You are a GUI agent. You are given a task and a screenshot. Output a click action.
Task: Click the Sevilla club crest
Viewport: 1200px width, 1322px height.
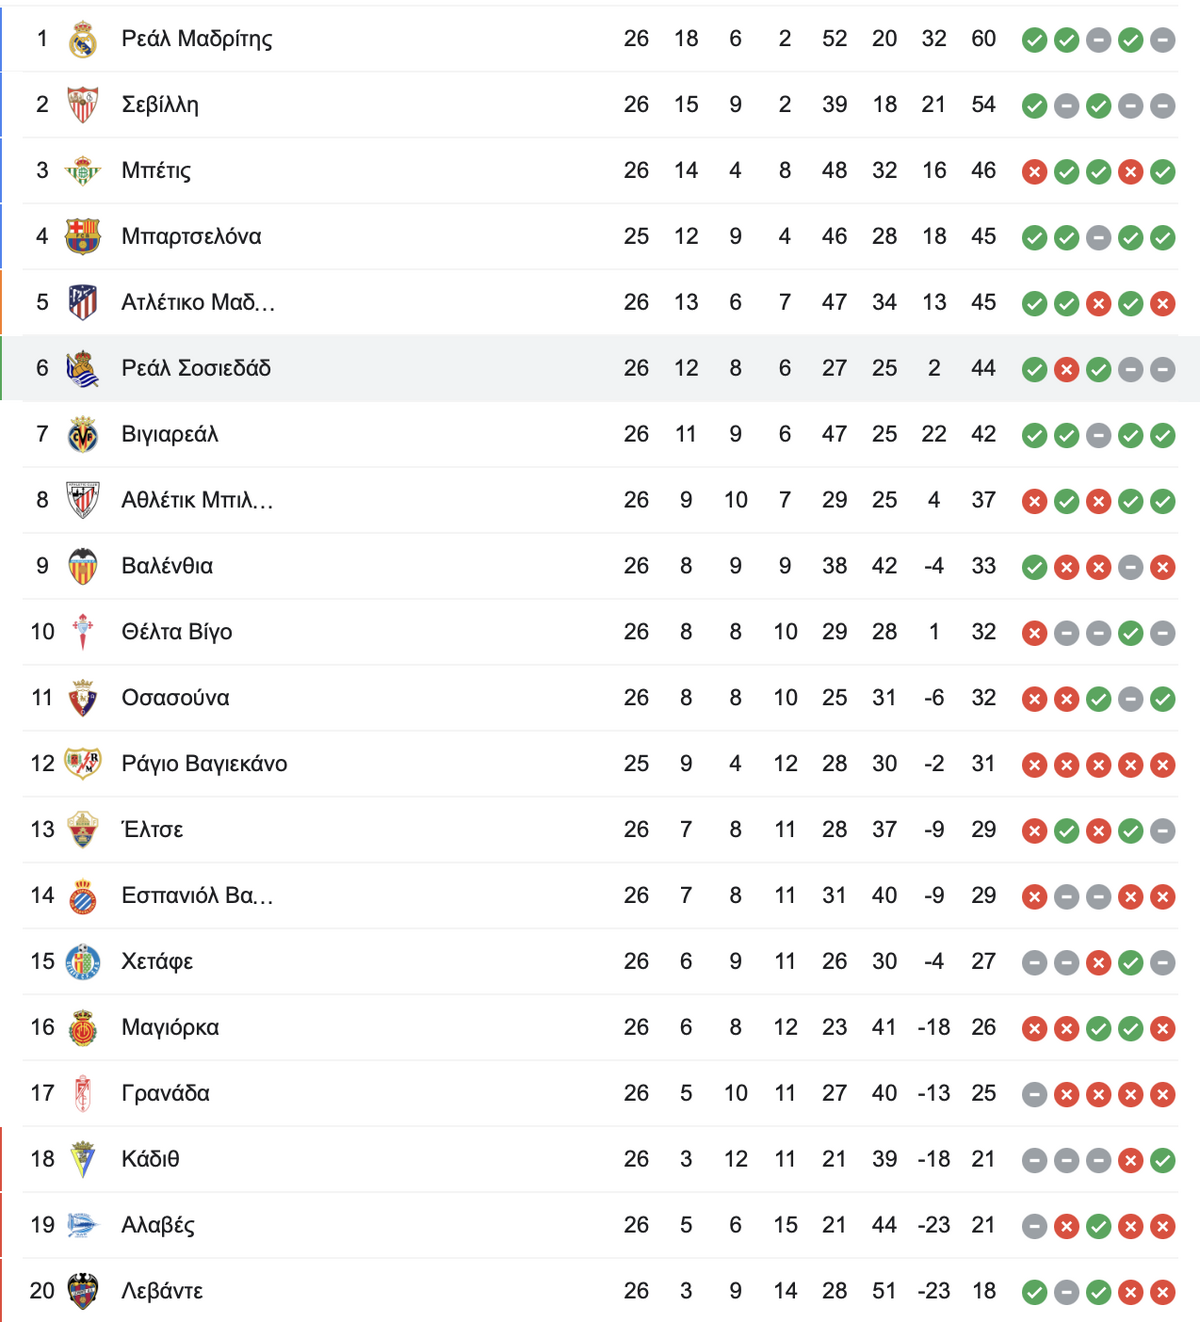tap(83, 105)
